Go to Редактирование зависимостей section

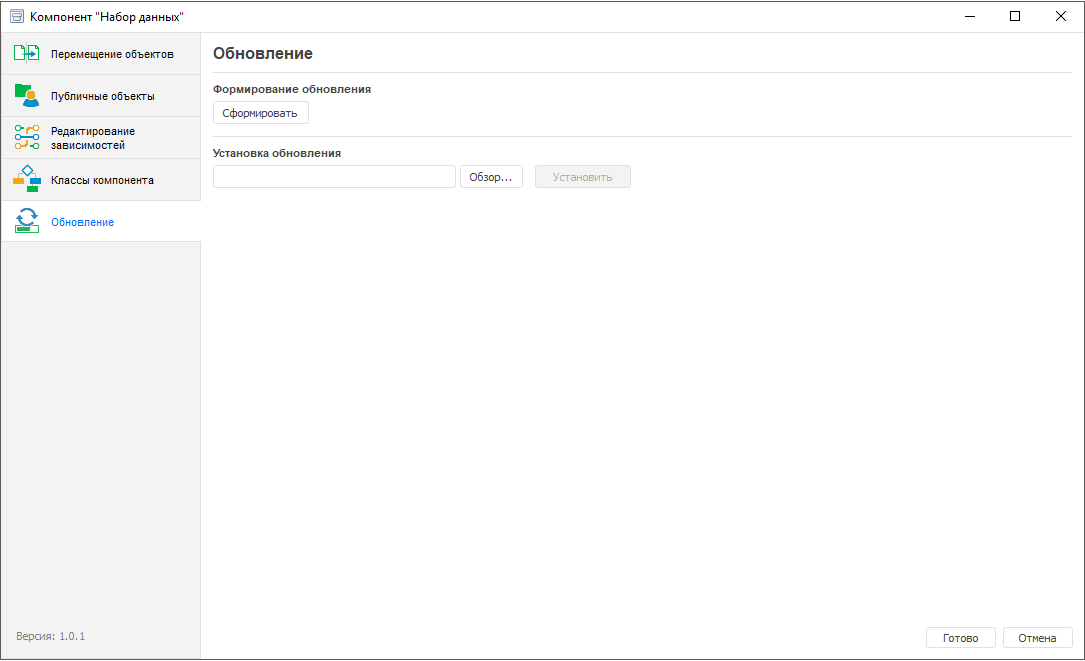click(101, 138)
